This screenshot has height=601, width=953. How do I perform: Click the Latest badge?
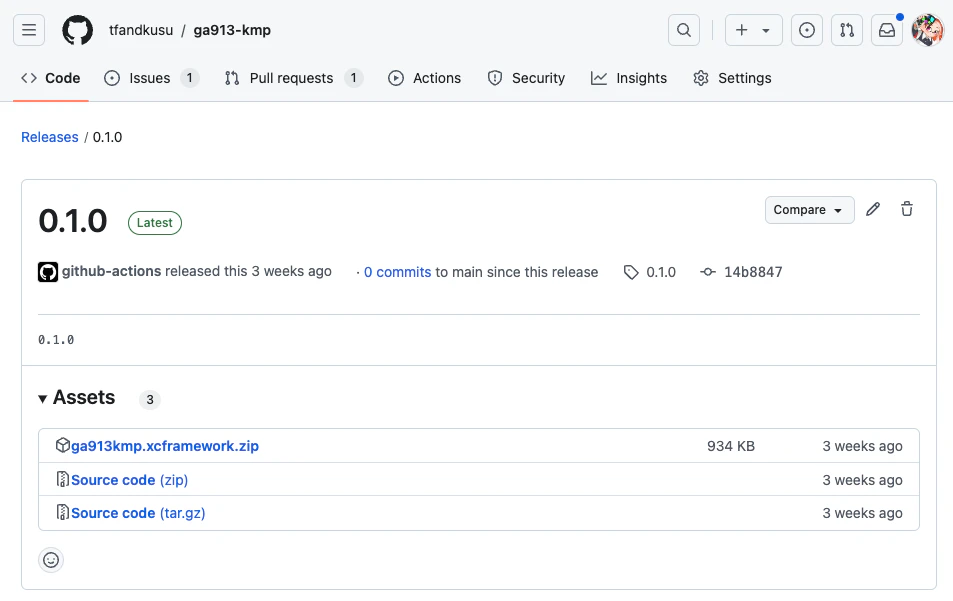(x=154, y=222)
